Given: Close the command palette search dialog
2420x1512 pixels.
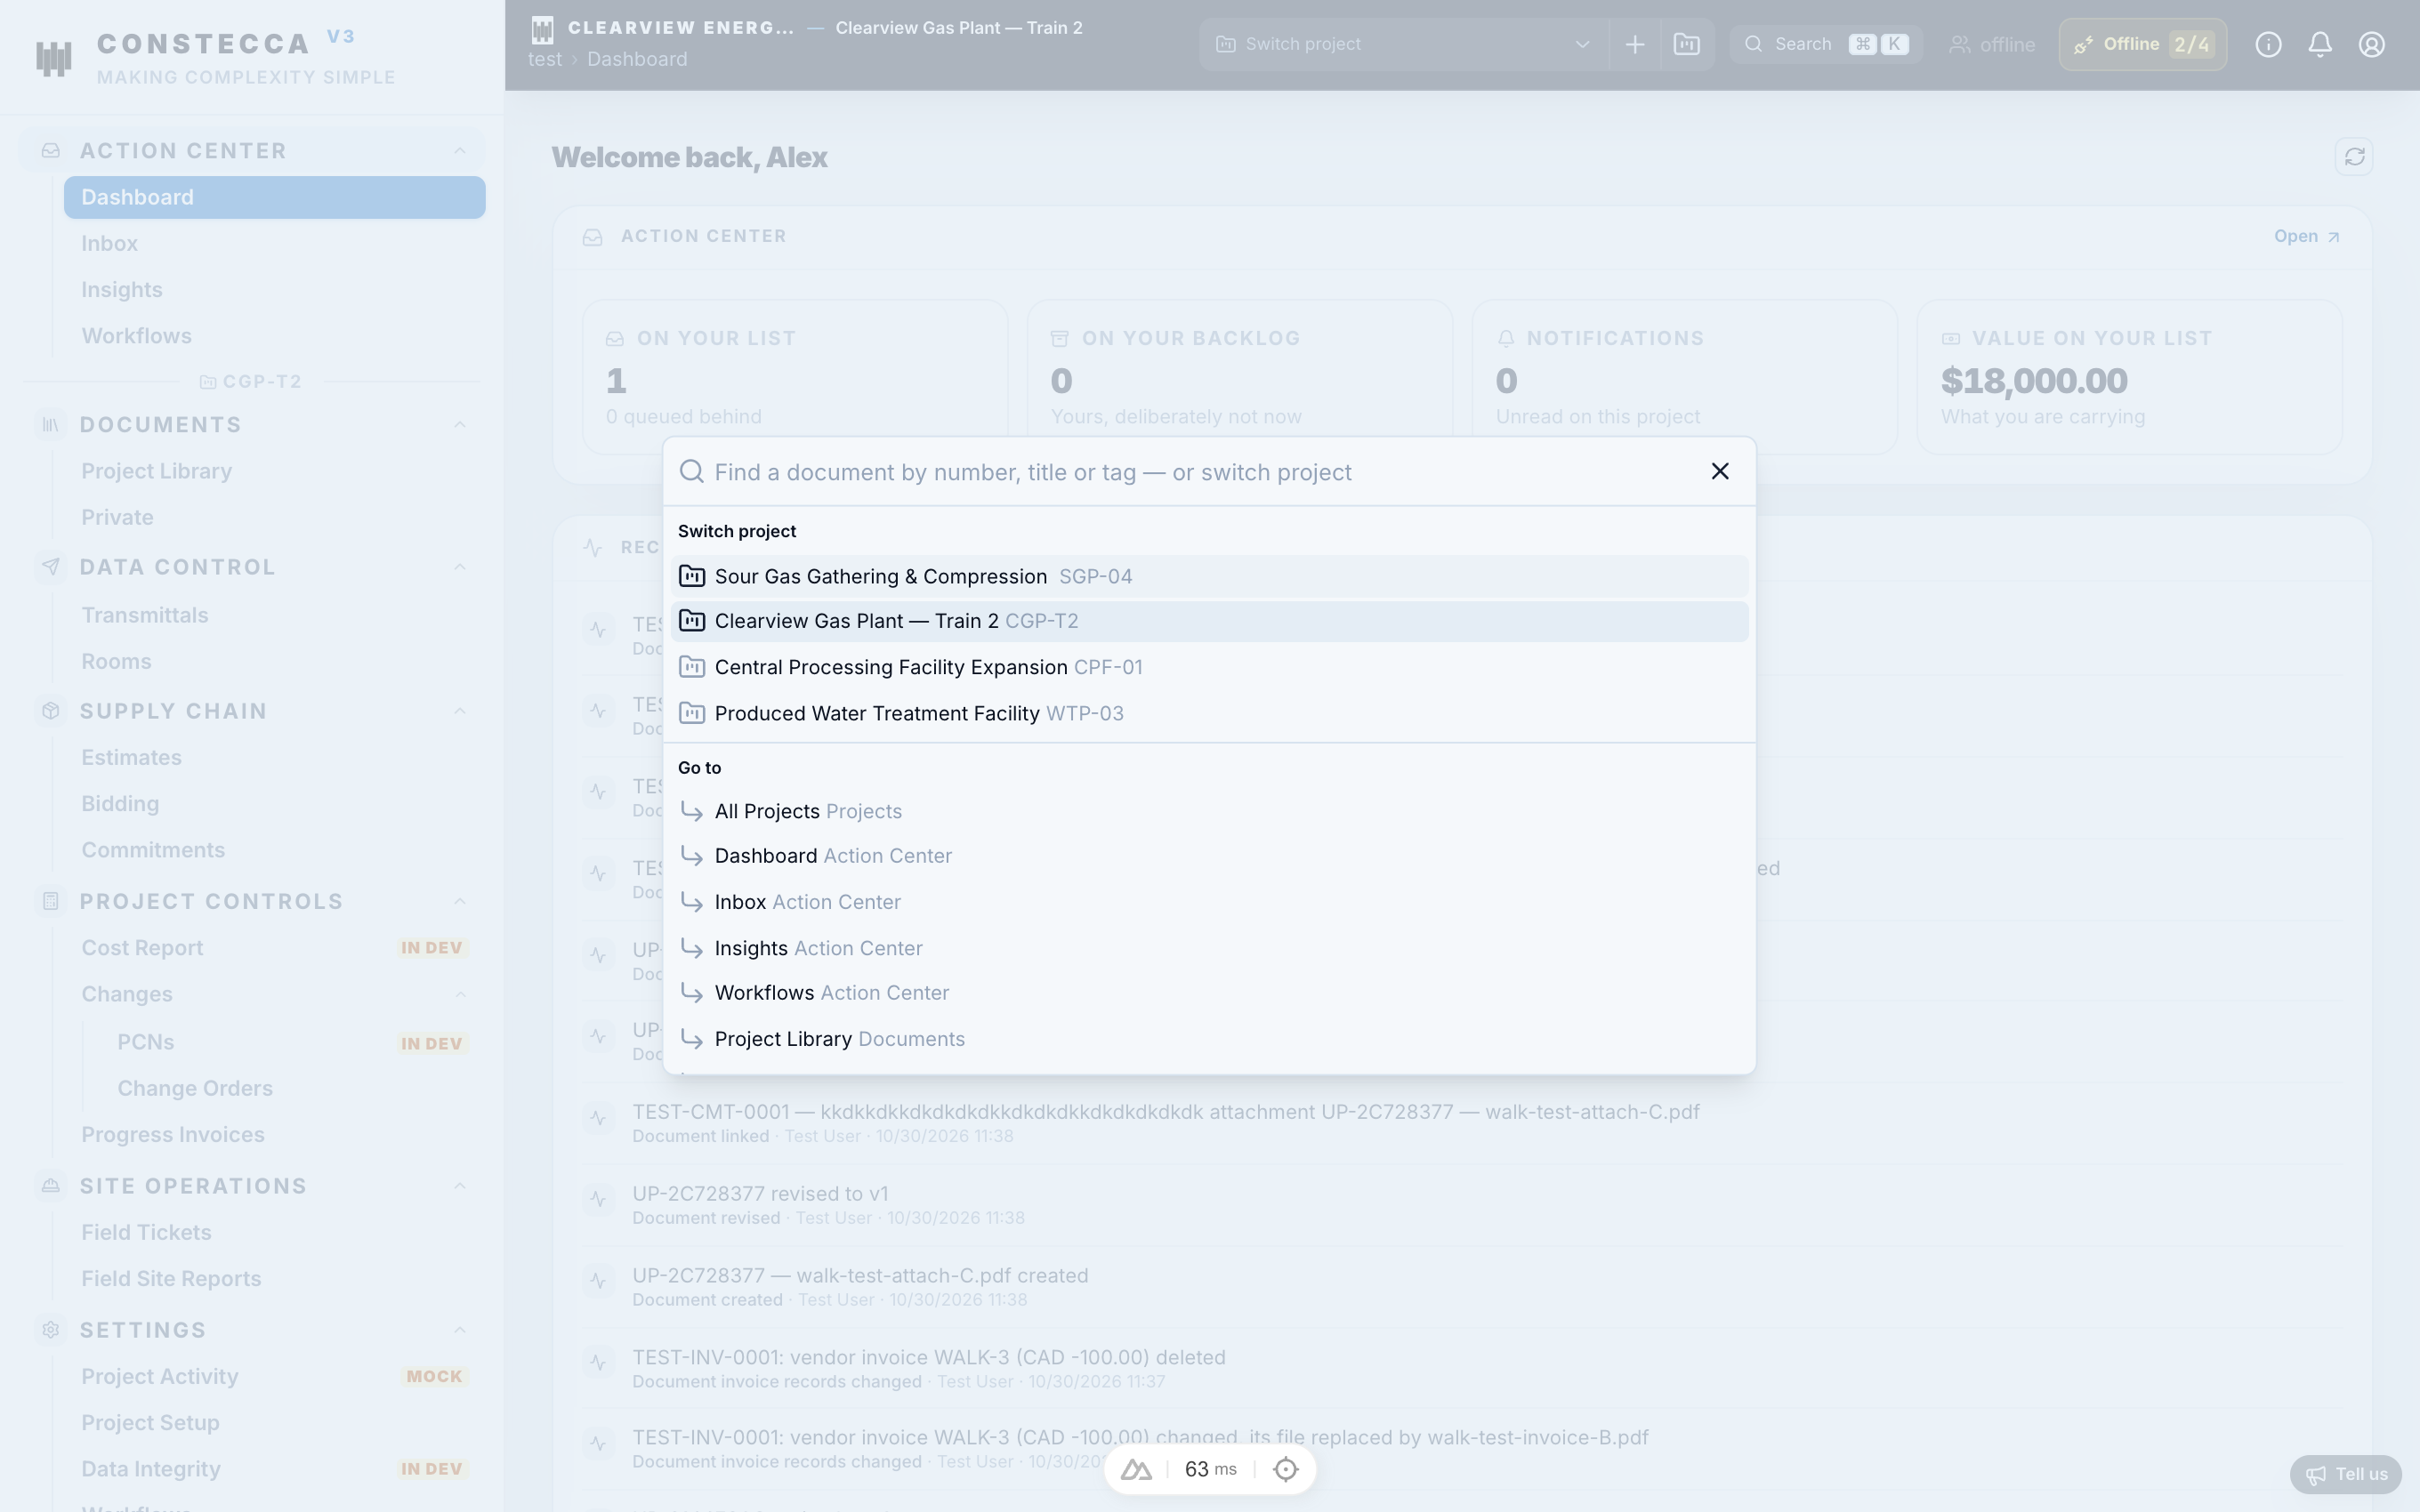Looking at the screenshot, I should coord(1719,471).
